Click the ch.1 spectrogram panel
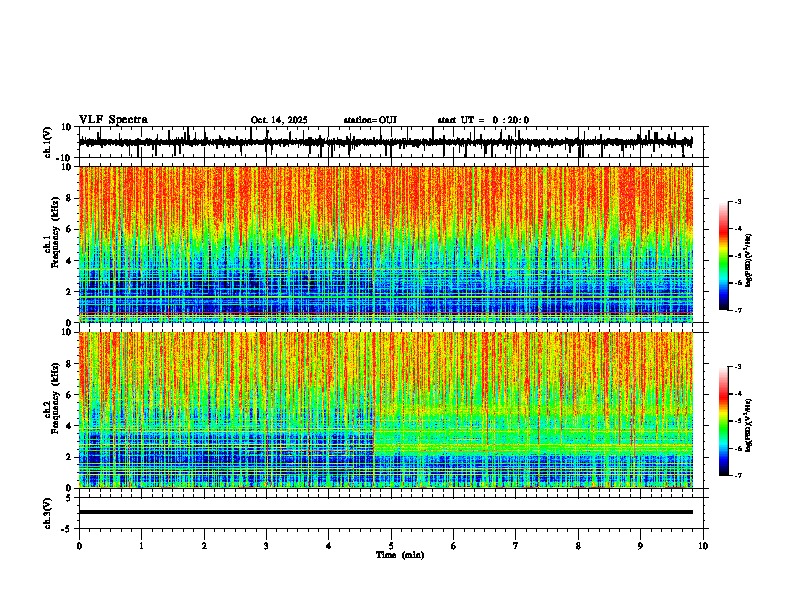The width and height of the screenshot is (792, 612). pyautogui.click(x=385, y=244)
